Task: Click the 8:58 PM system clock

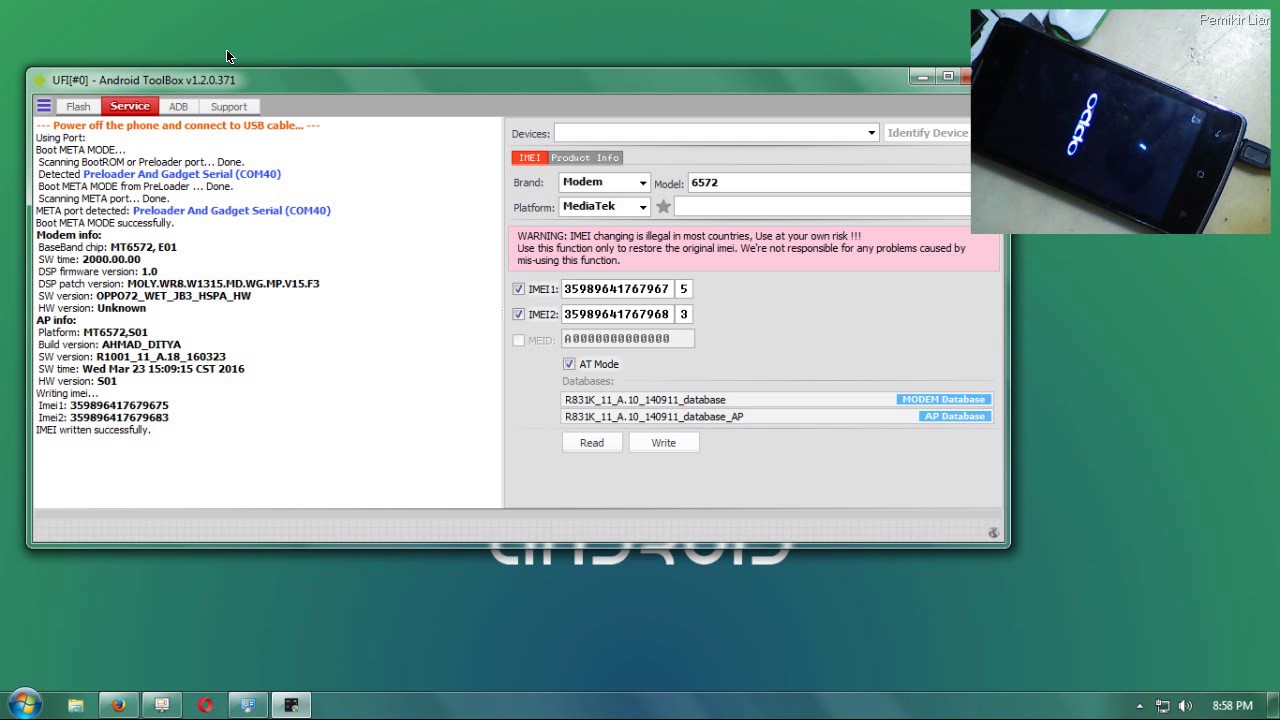Action: coord(1232,706)
